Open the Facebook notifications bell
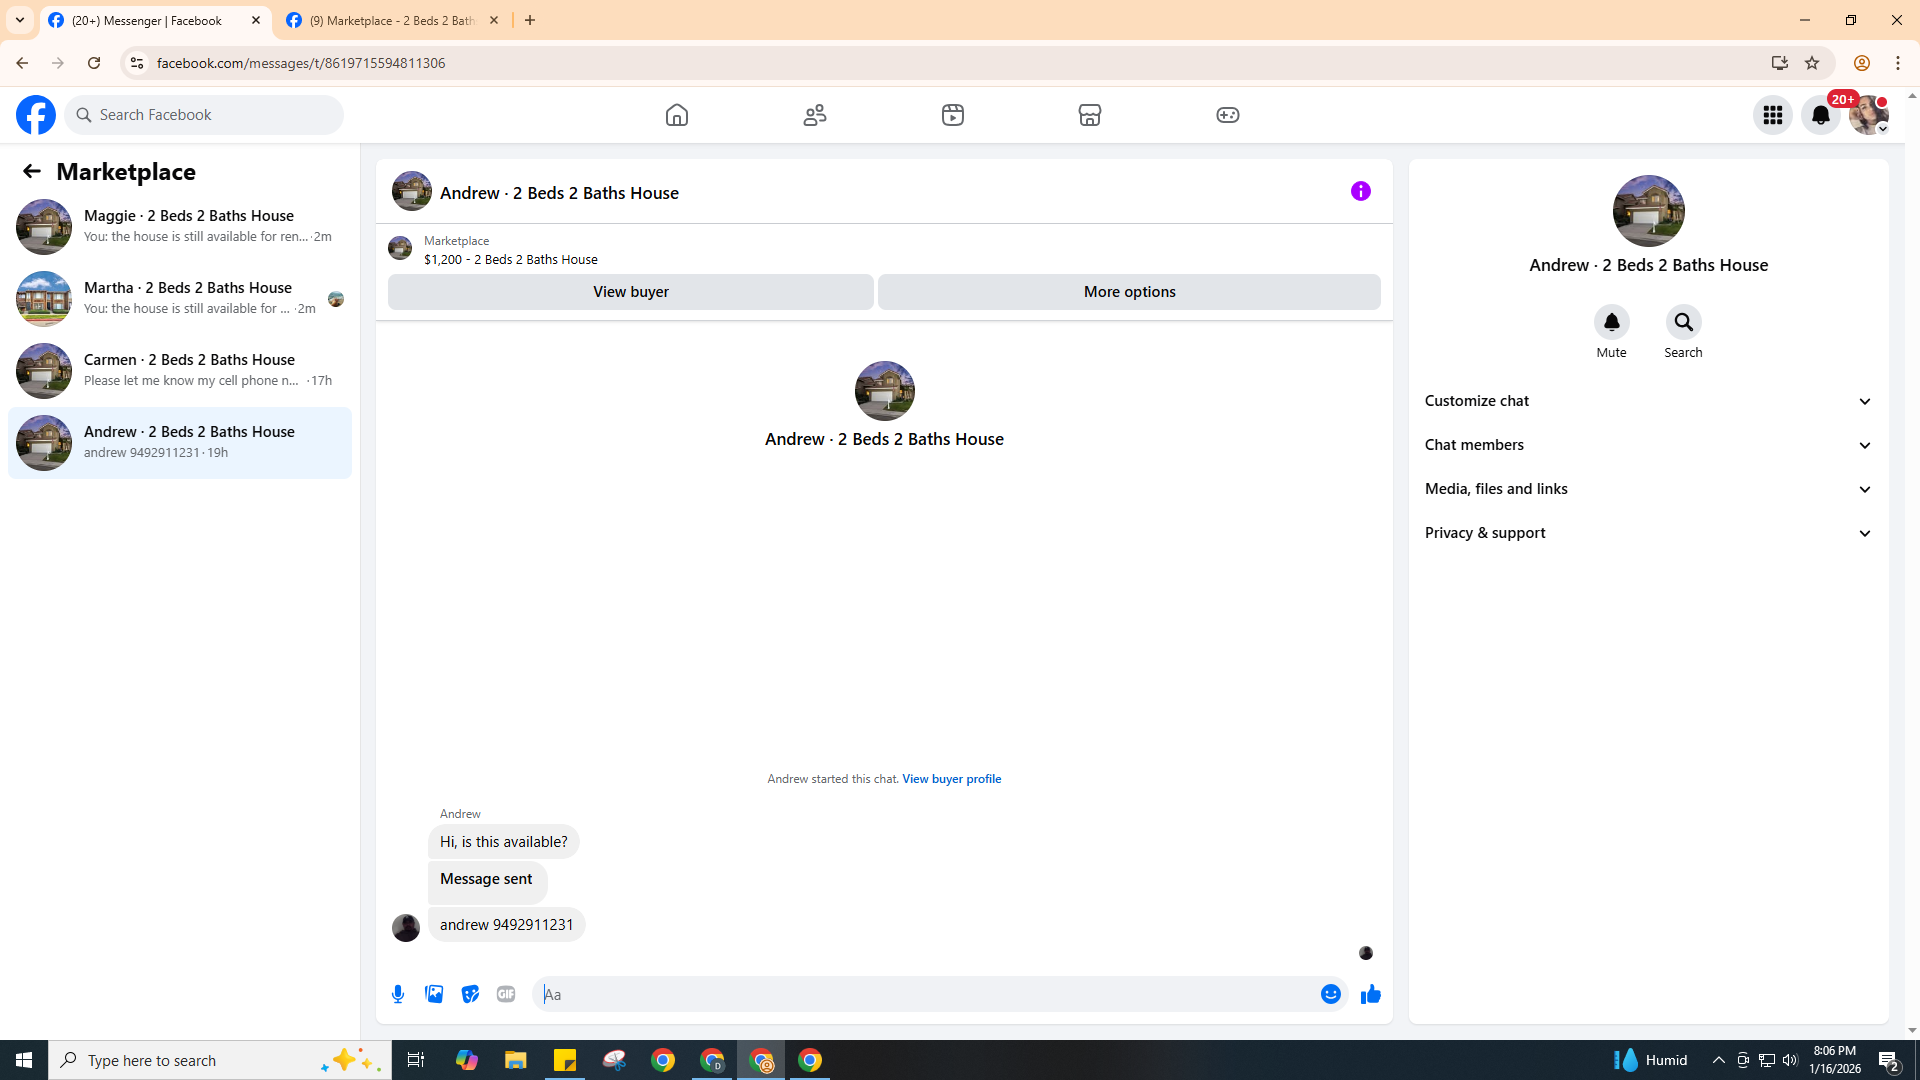 pyautogui.click(x=1820, y=115)
